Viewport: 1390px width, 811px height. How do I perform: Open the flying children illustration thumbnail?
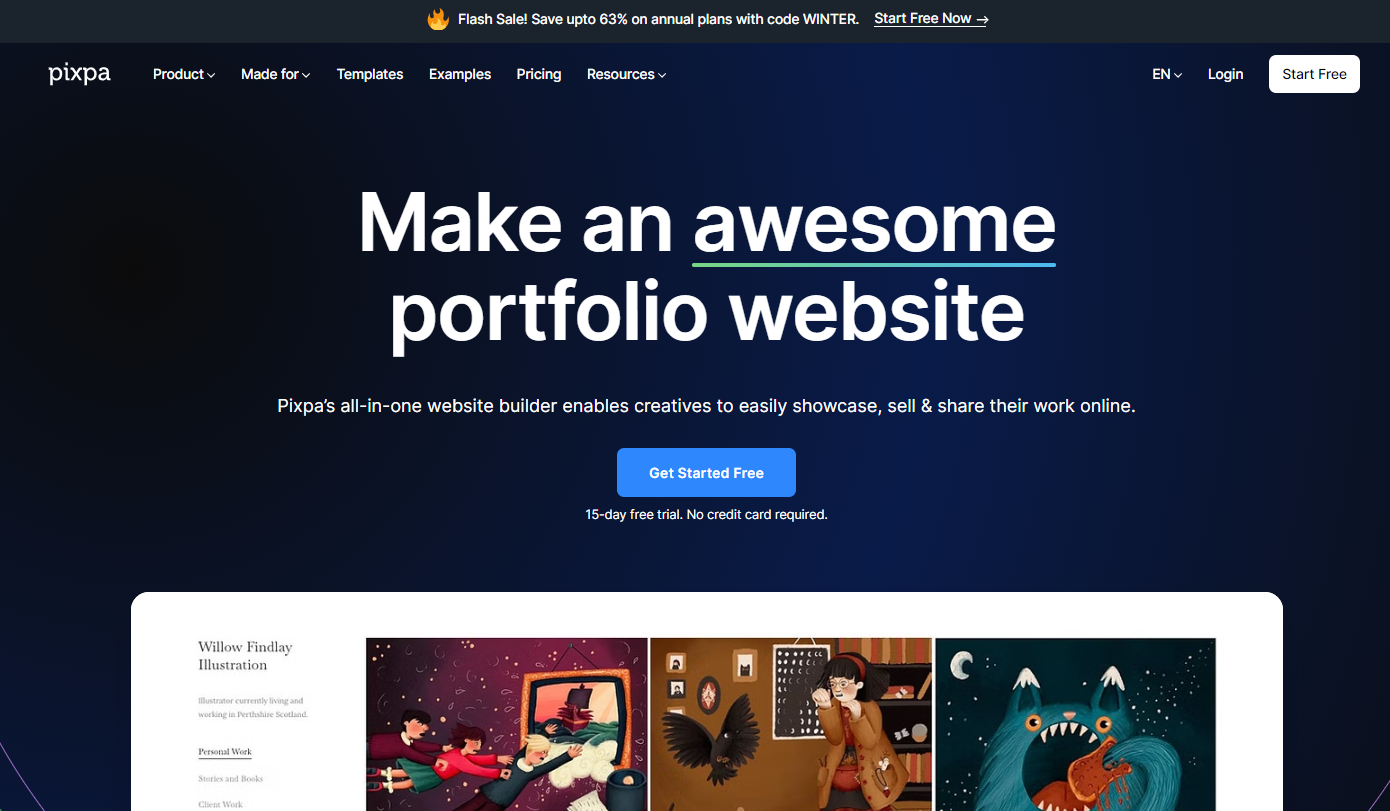coord(507,724)
